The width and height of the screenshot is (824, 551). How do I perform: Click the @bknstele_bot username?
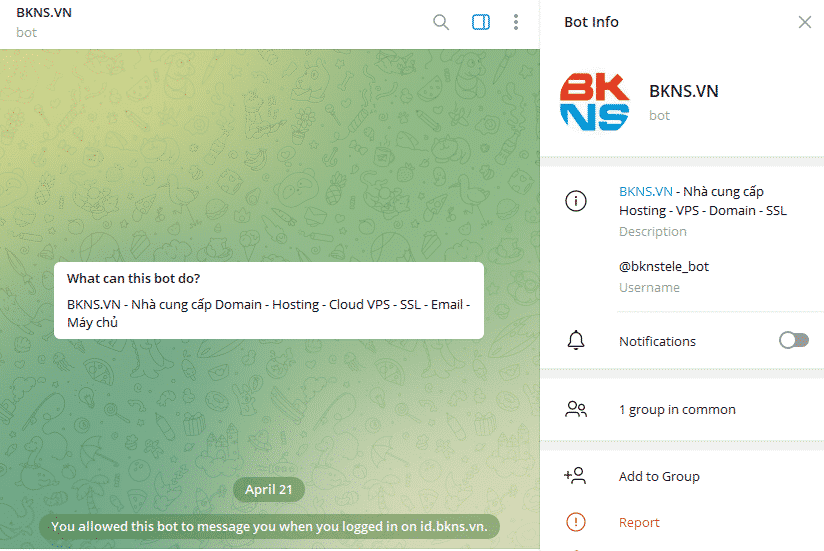[x=664, y=266]
